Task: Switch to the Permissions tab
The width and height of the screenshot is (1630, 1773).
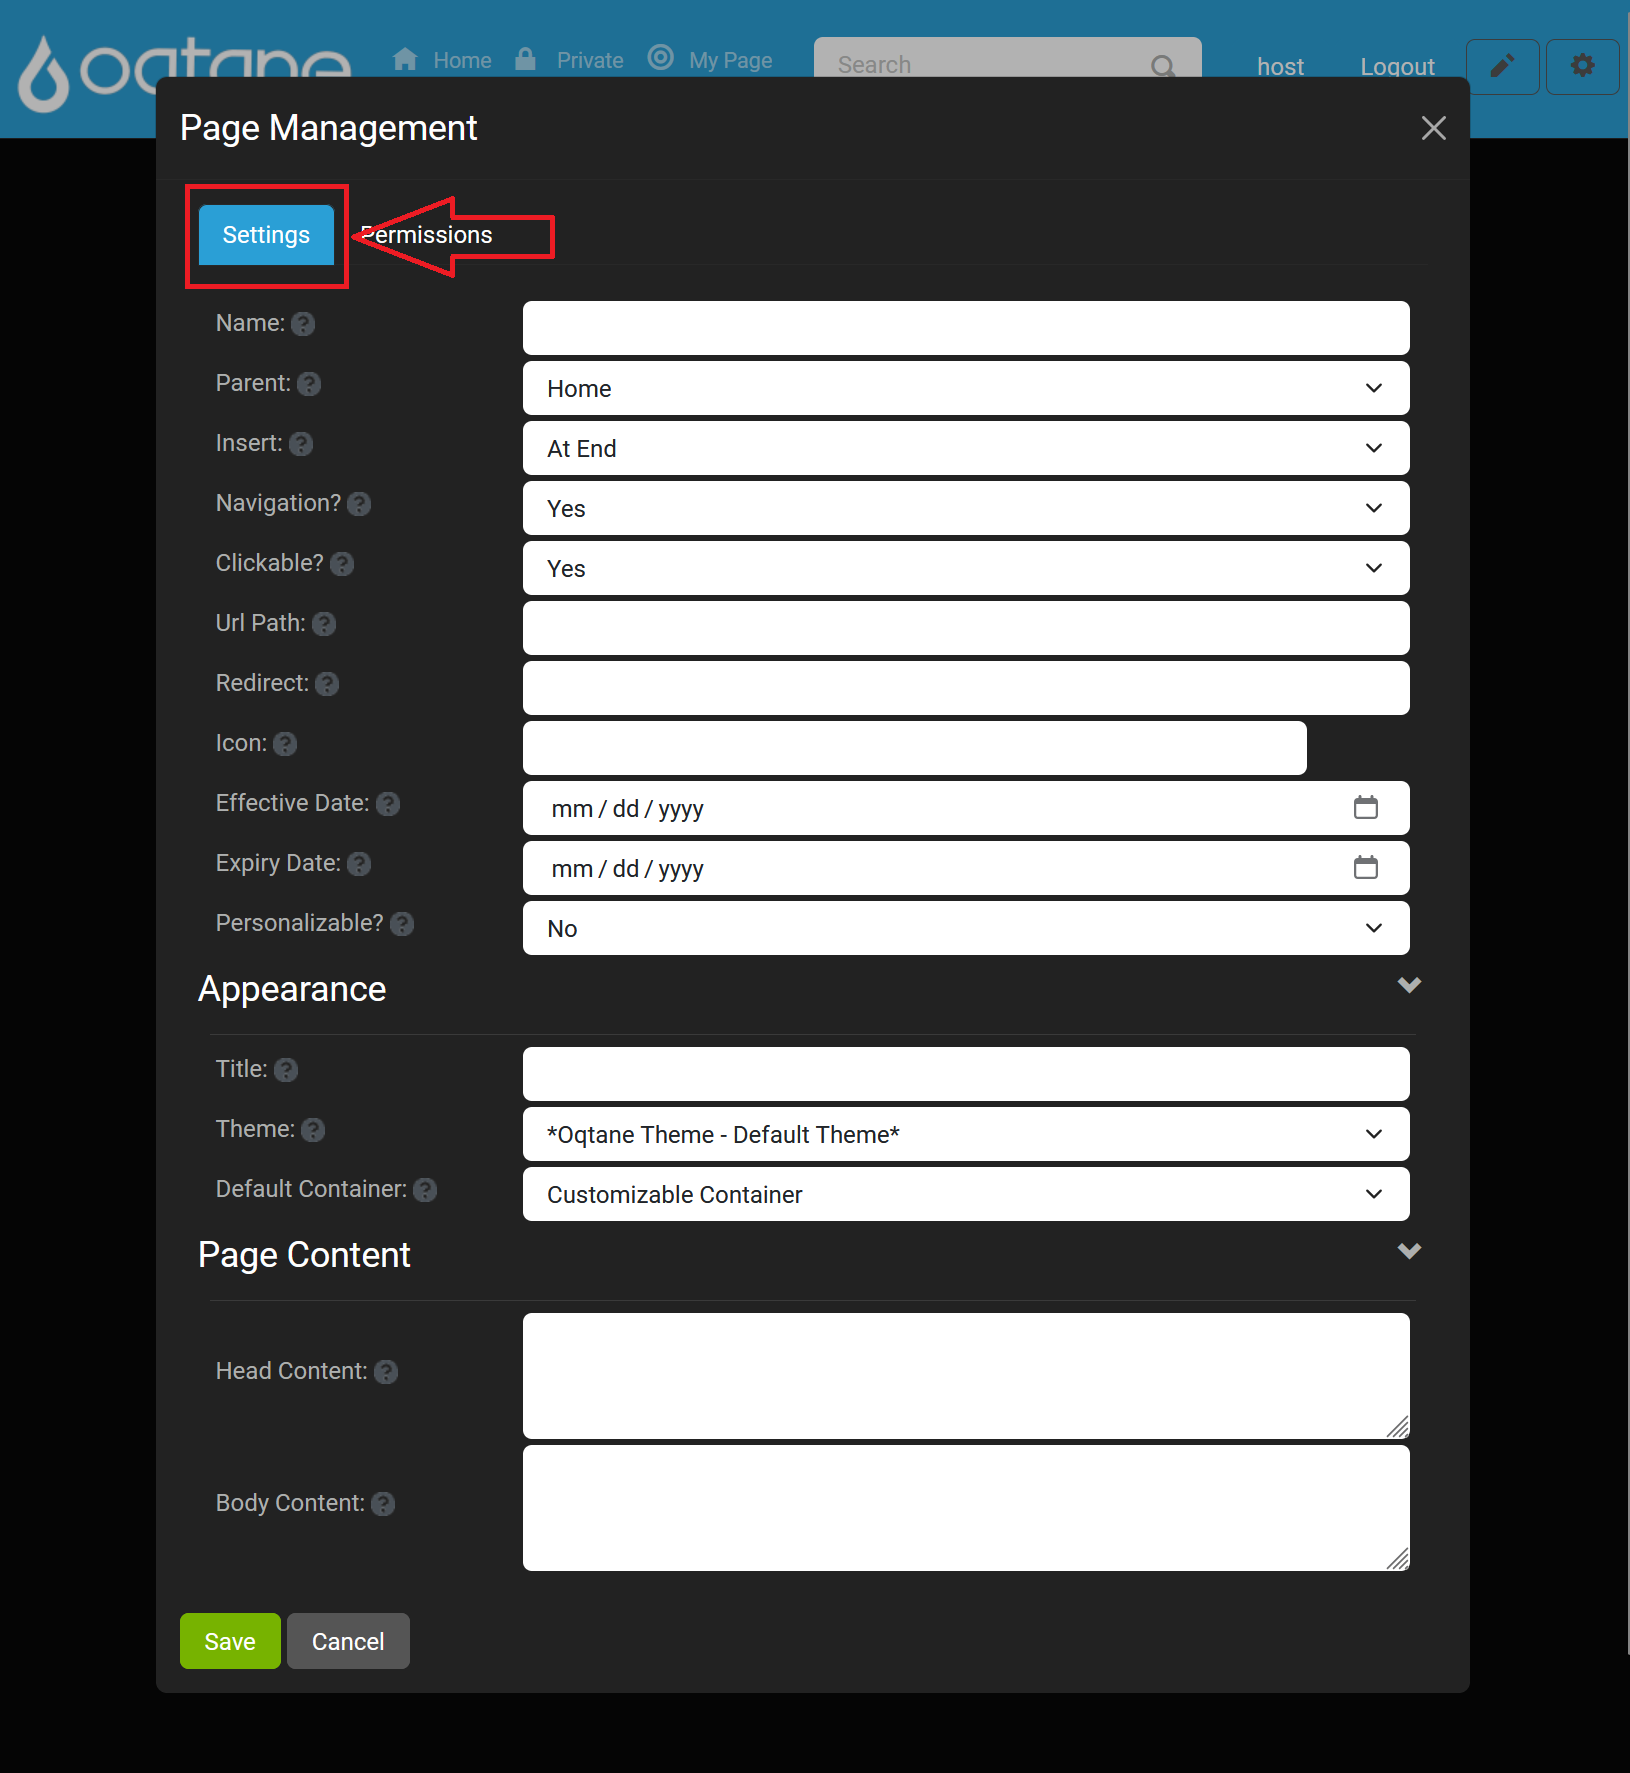Action: click(427, 235)
